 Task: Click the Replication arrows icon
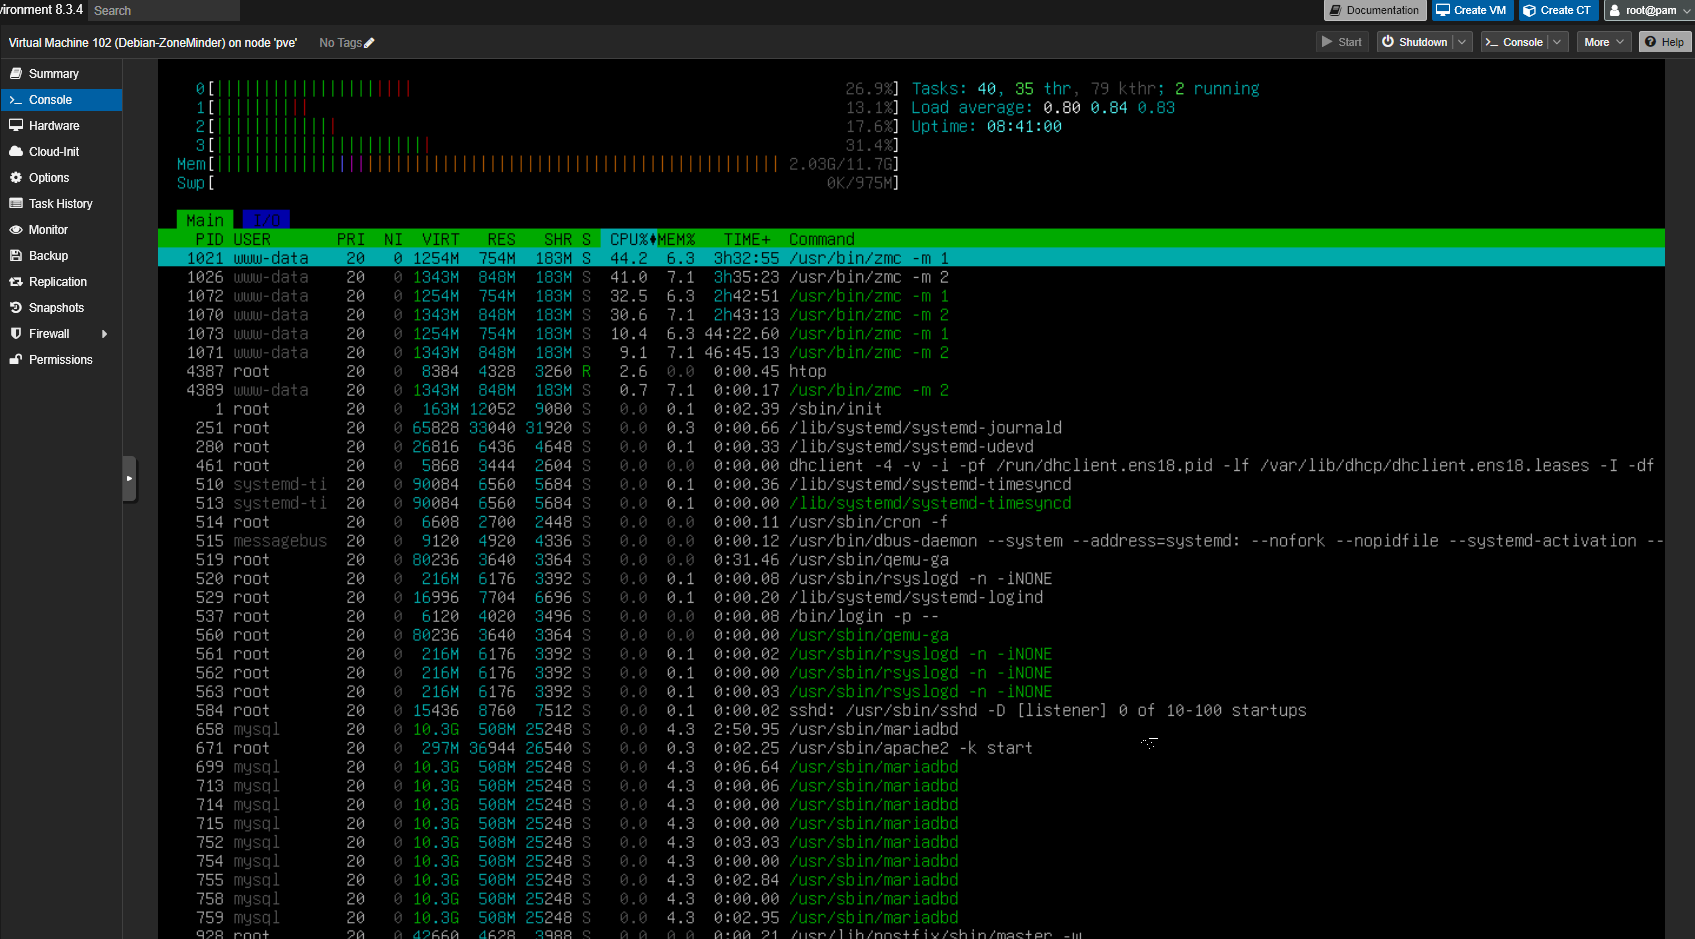[16, 282]
